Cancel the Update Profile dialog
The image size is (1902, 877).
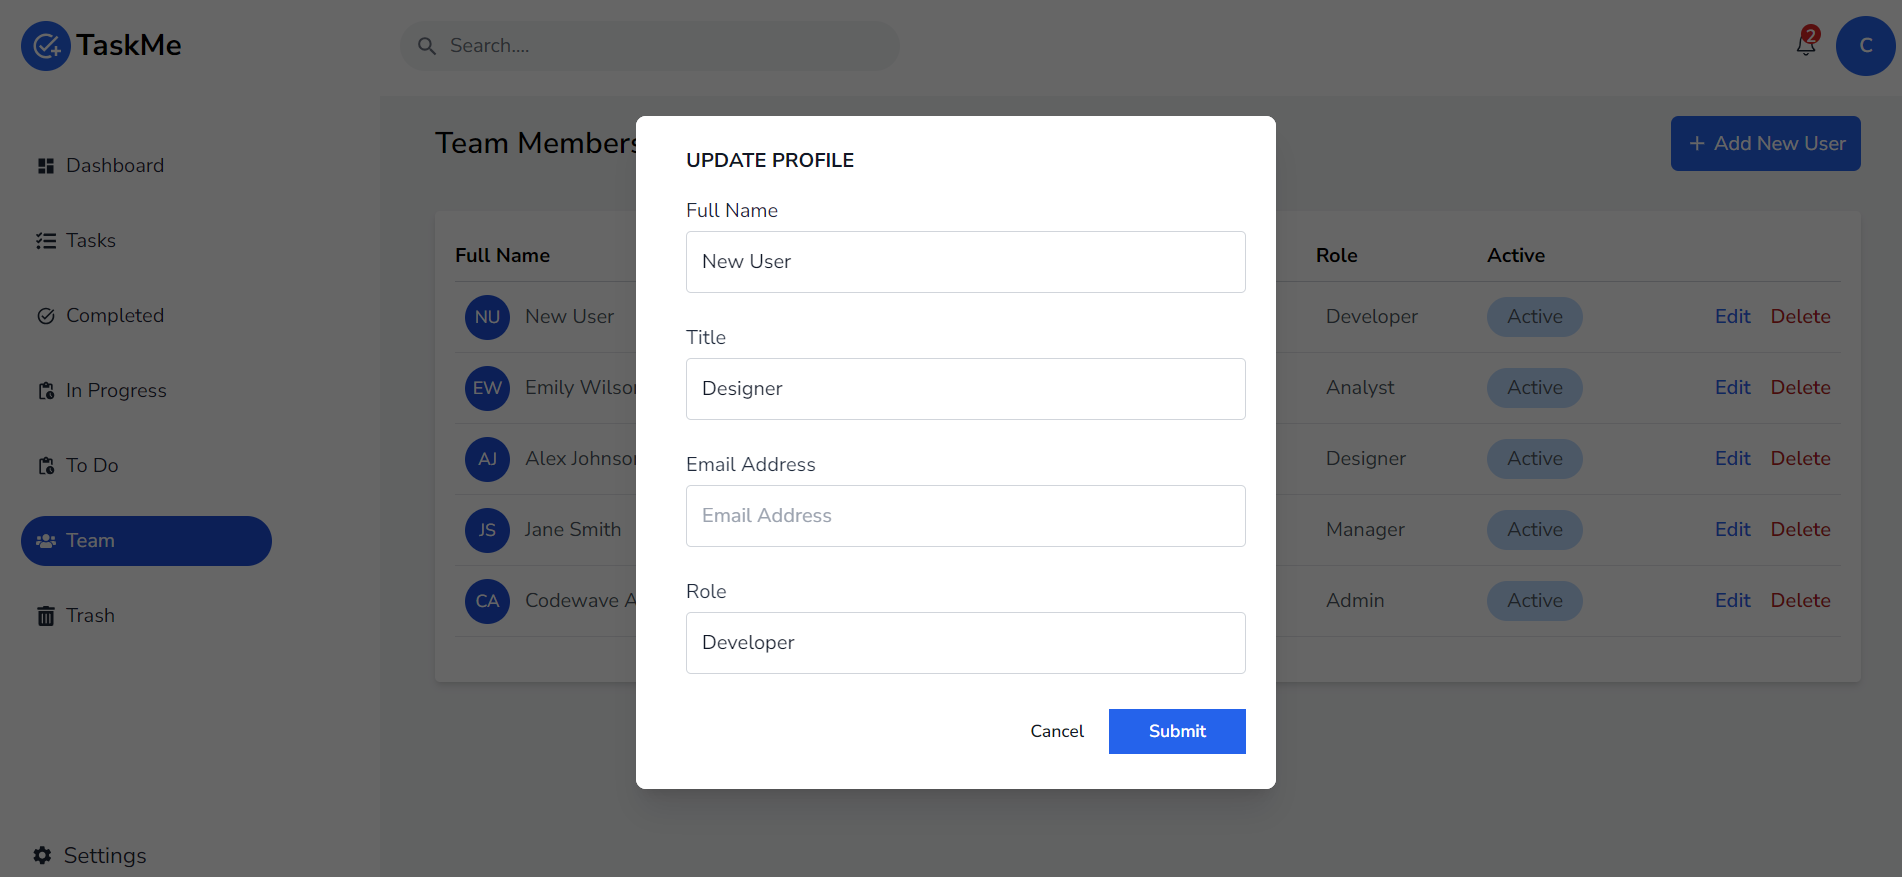(x=1057, y=731)
